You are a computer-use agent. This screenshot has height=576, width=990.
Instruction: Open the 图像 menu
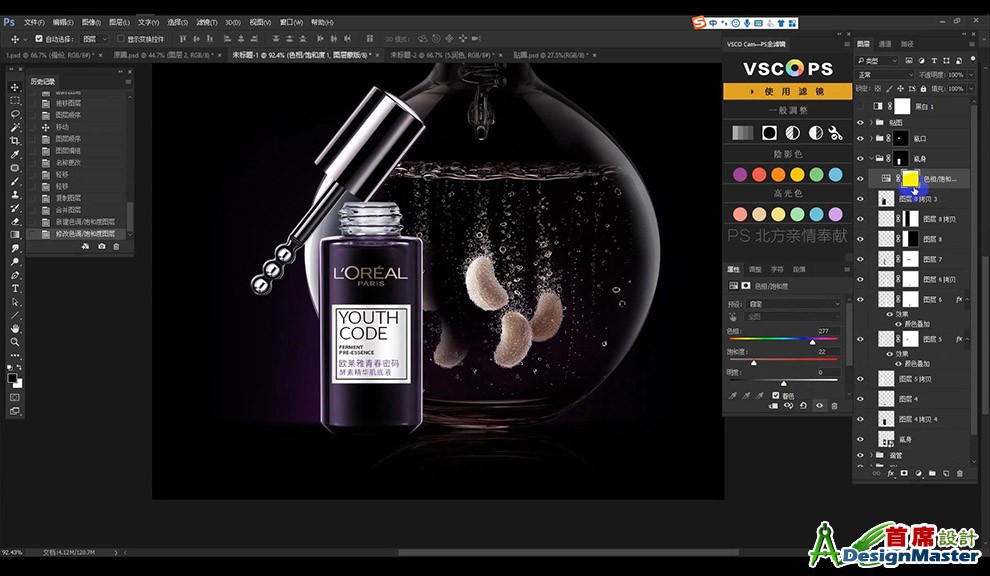pos(91,22)
